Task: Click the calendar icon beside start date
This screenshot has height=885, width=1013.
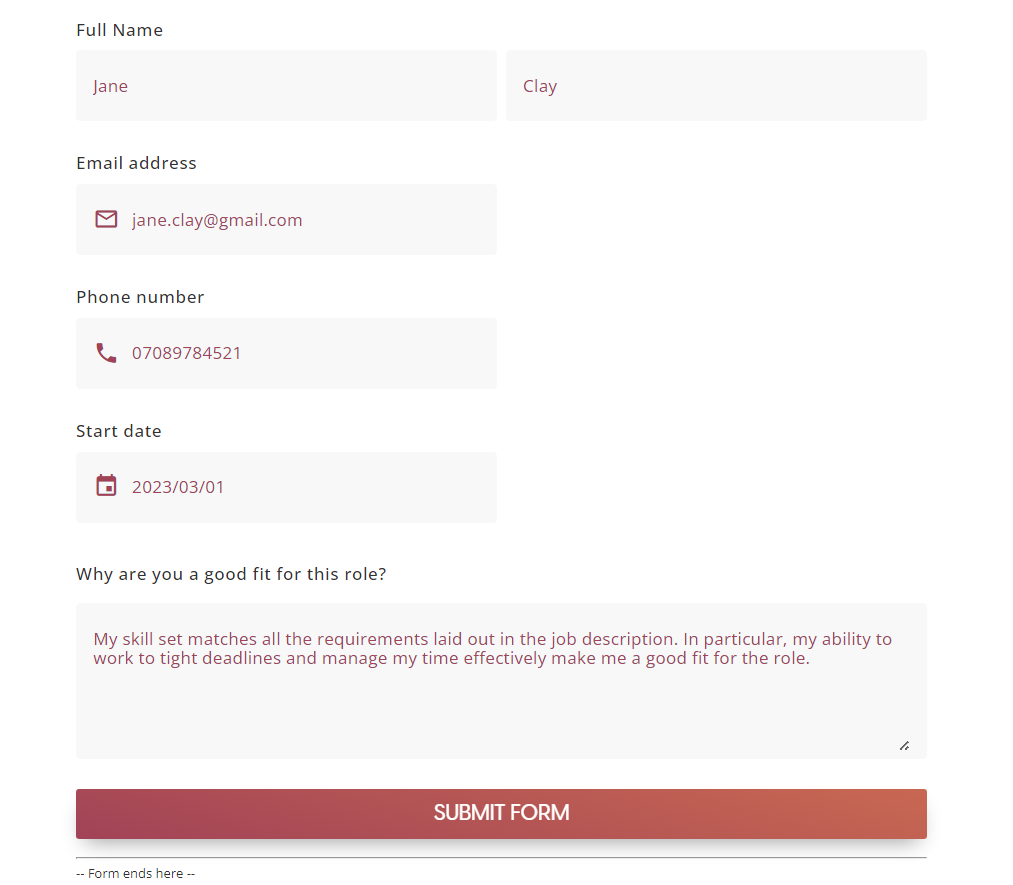Action: click(106, 486)
